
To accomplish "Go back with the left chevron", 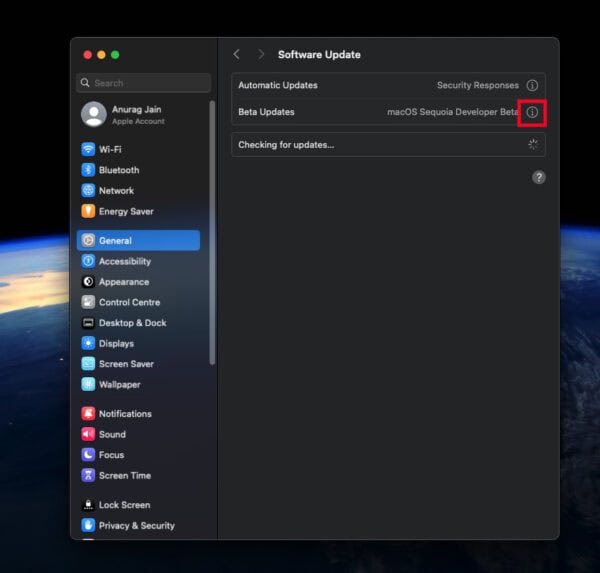I will pyautogui.click(x=236, y=54).
